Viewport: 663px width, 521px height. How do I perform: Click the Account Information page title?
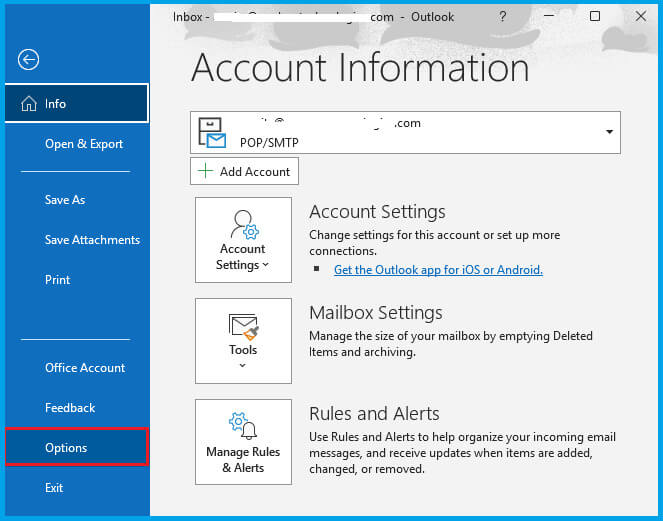click(360, 67)
